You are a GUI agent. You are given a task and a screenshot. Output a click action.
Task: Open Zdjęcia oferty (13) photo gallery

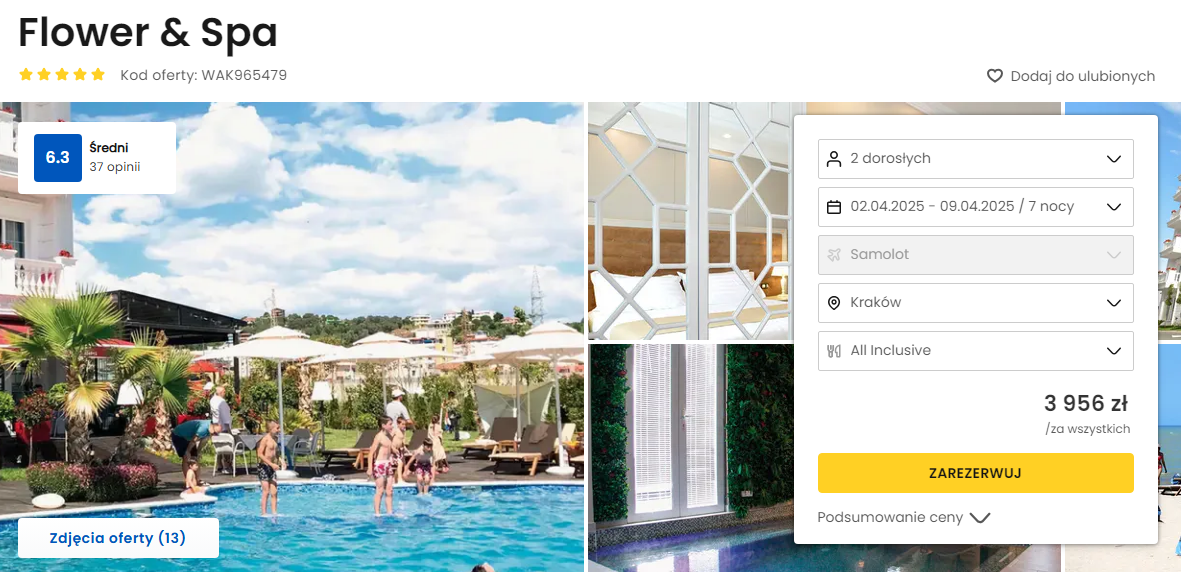(x=118, y=538)
